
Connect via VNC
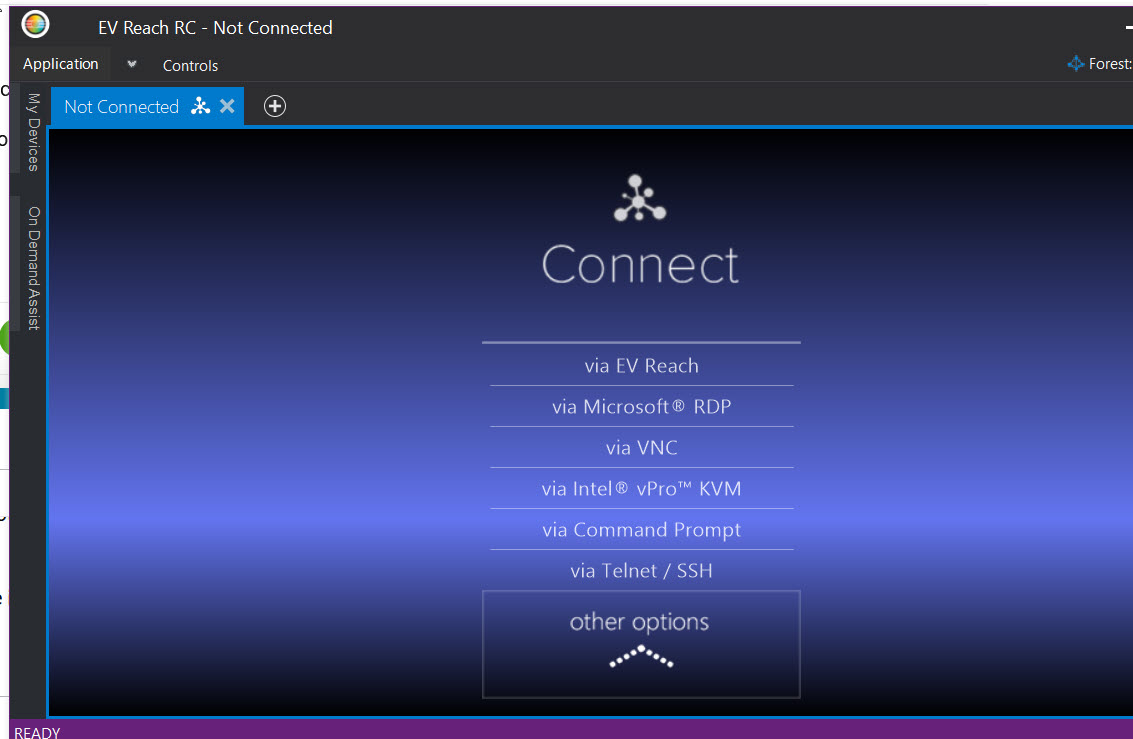click(641, 447)
